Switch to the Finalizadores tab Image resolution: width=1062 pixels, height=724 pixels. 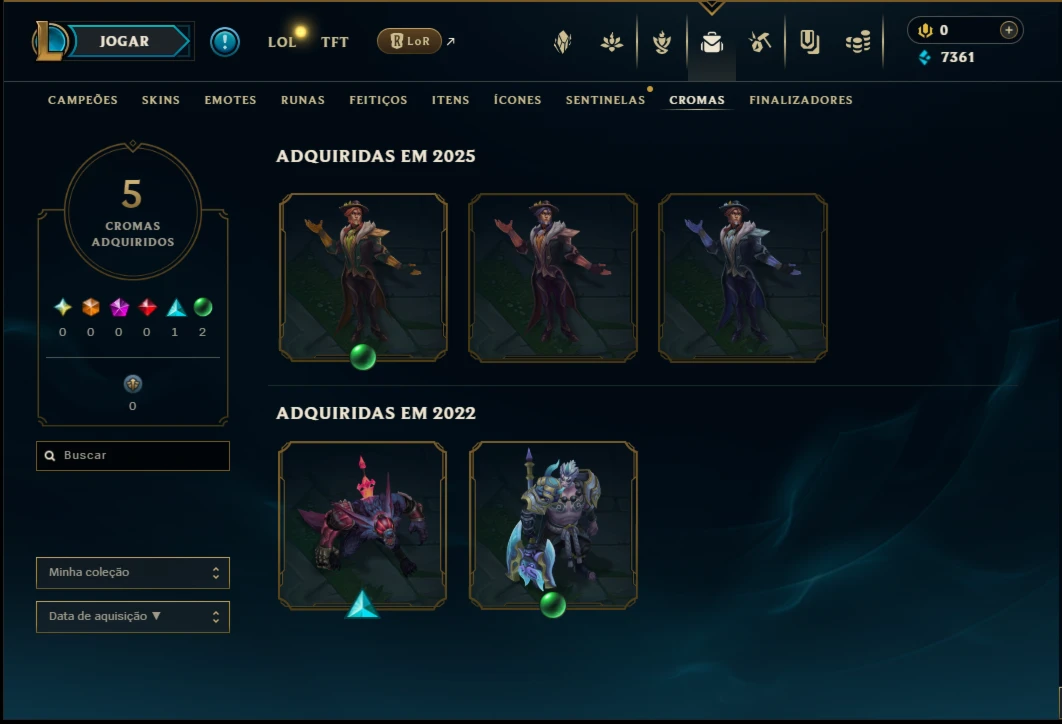point(801,100)
